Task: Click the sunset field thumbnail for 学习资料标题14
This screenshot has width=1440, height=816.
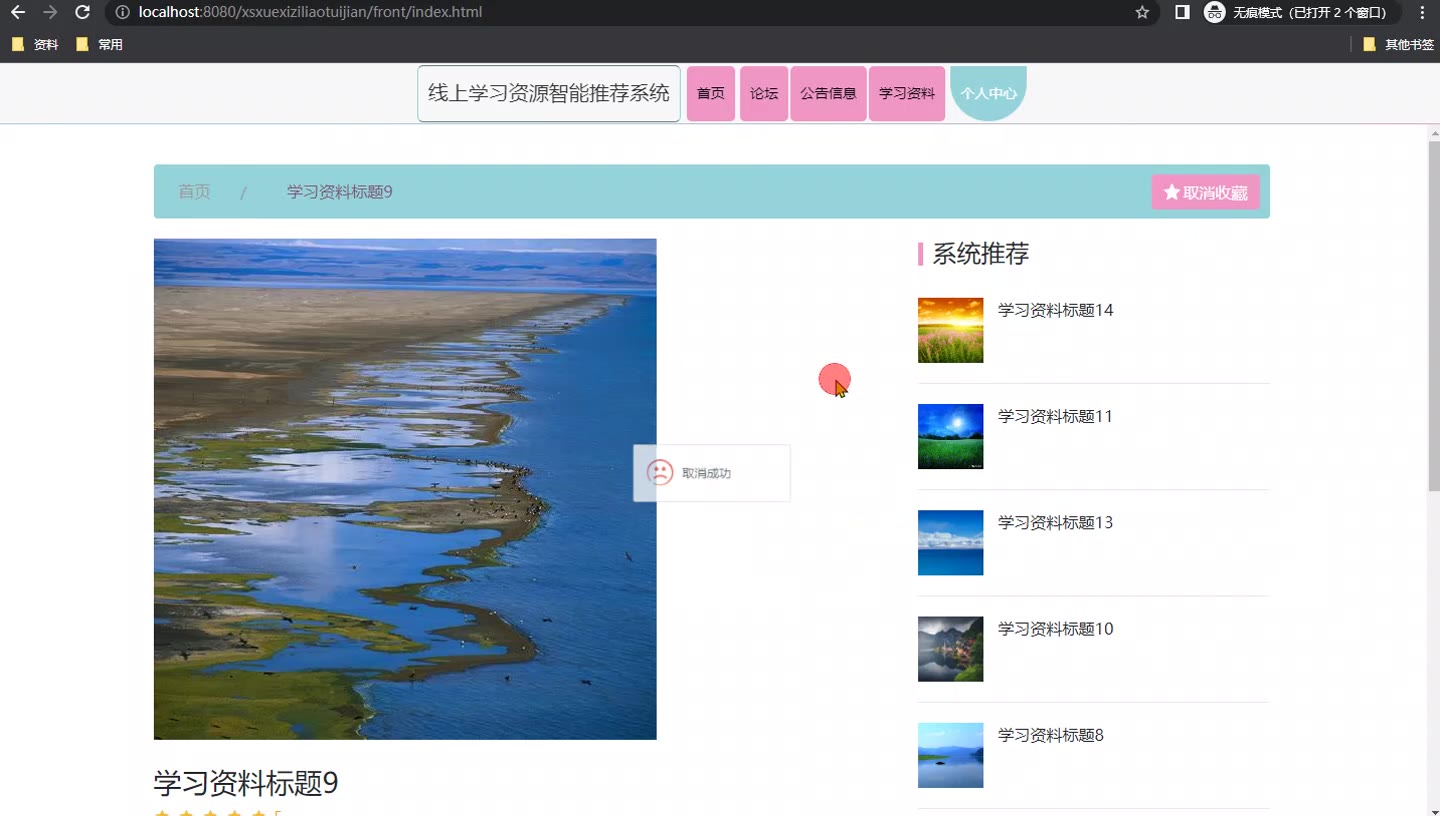Action: [950, 330]
